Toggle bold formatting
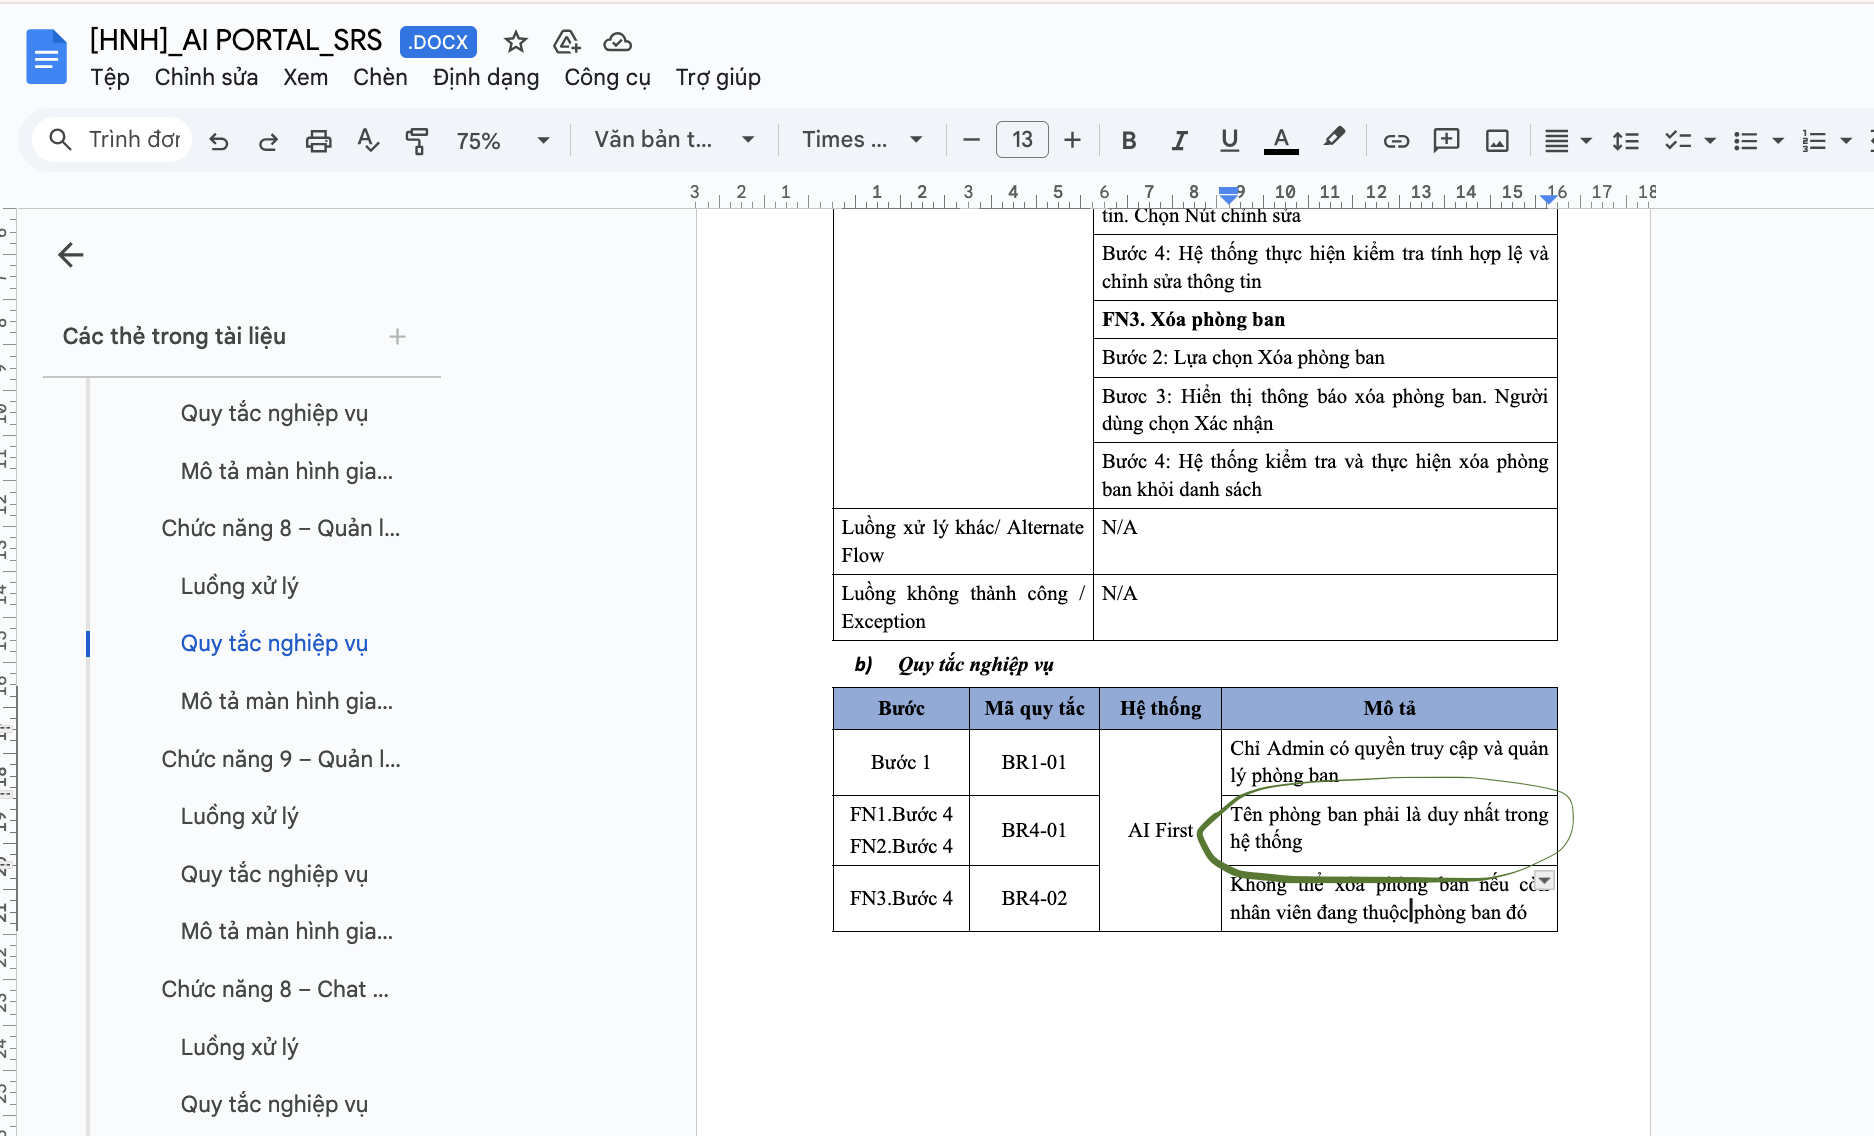This screenshot has width=1874, height=1136. [x=1129, y=141]
